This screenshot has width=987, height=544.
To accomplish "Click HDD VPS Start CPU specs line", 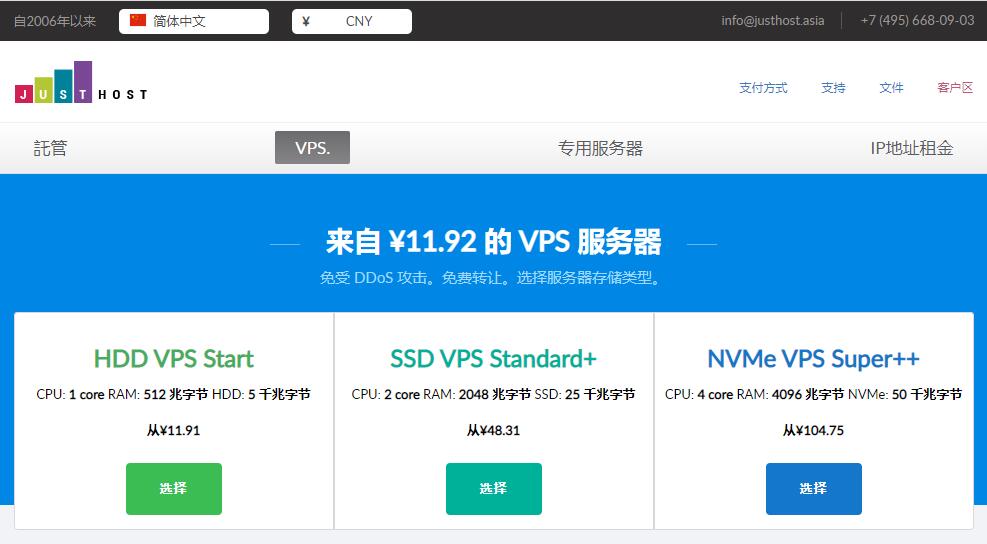I will point(174,394).
